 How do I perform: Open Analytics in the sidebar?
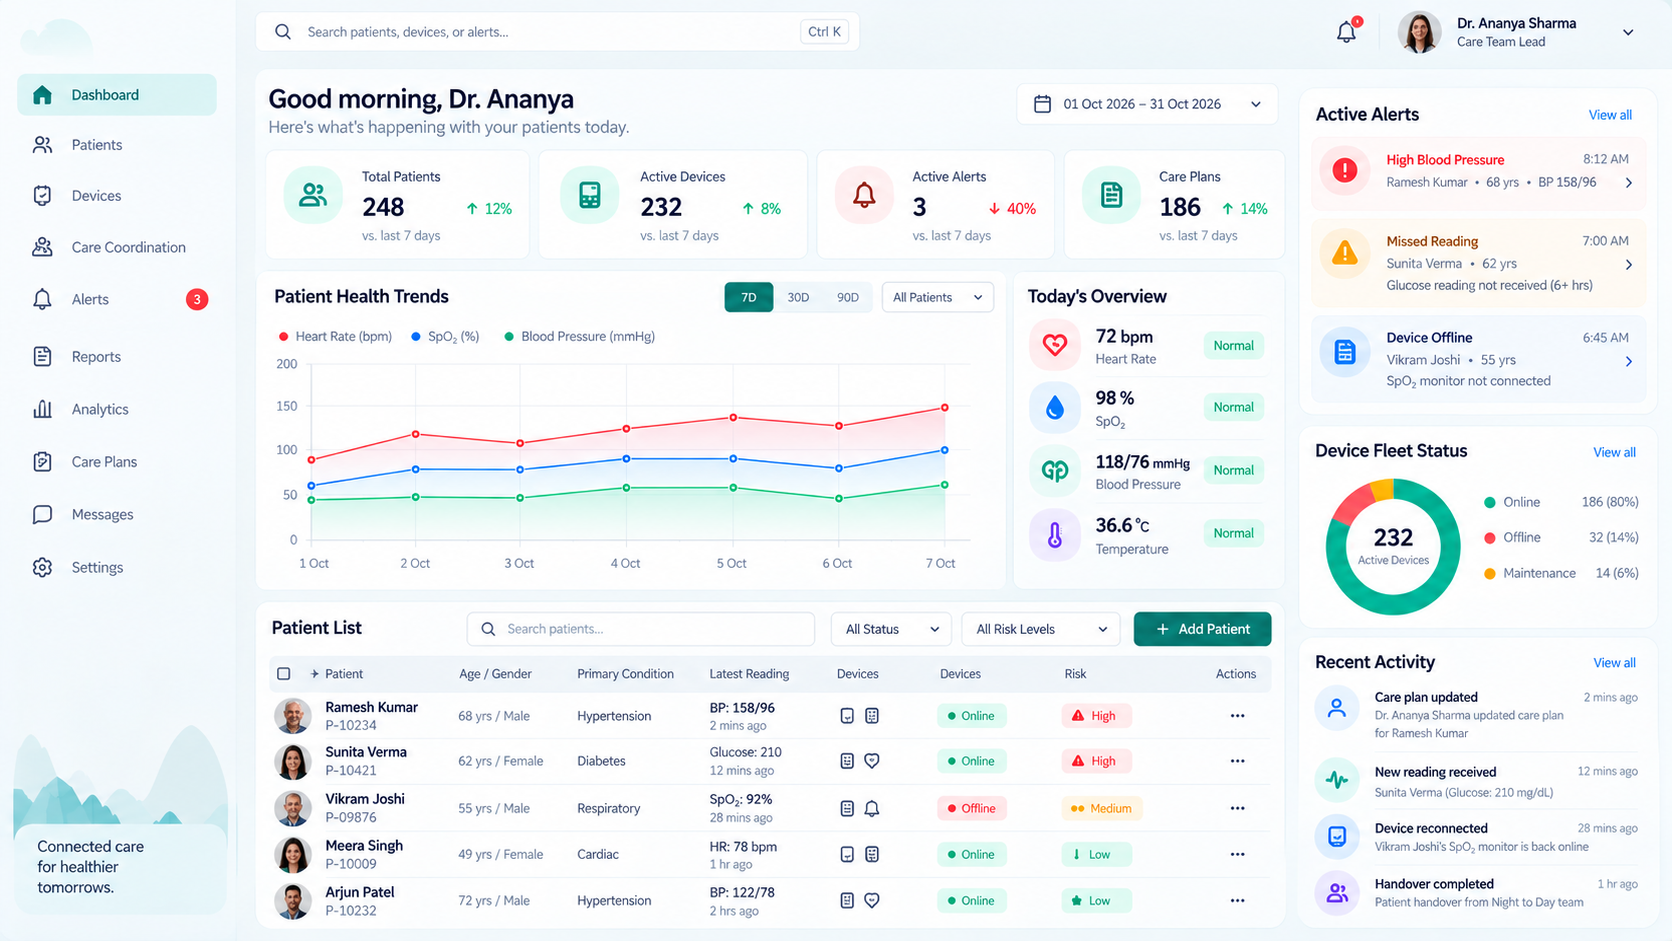(117, 409)
